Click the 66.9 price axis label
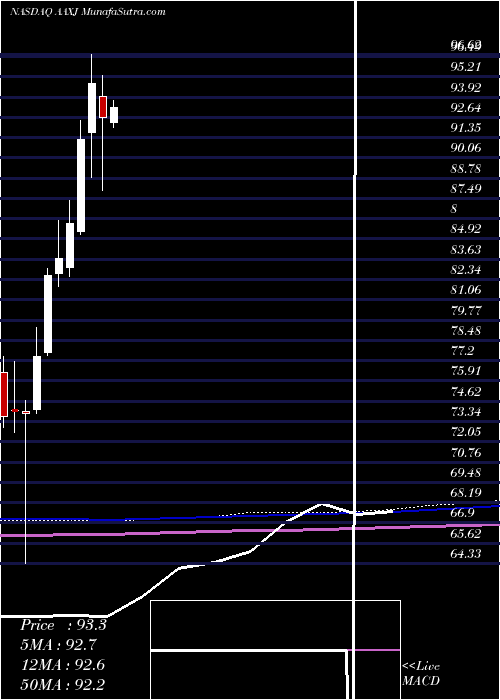Screen dimensions: 500x700 pos(462,513)
